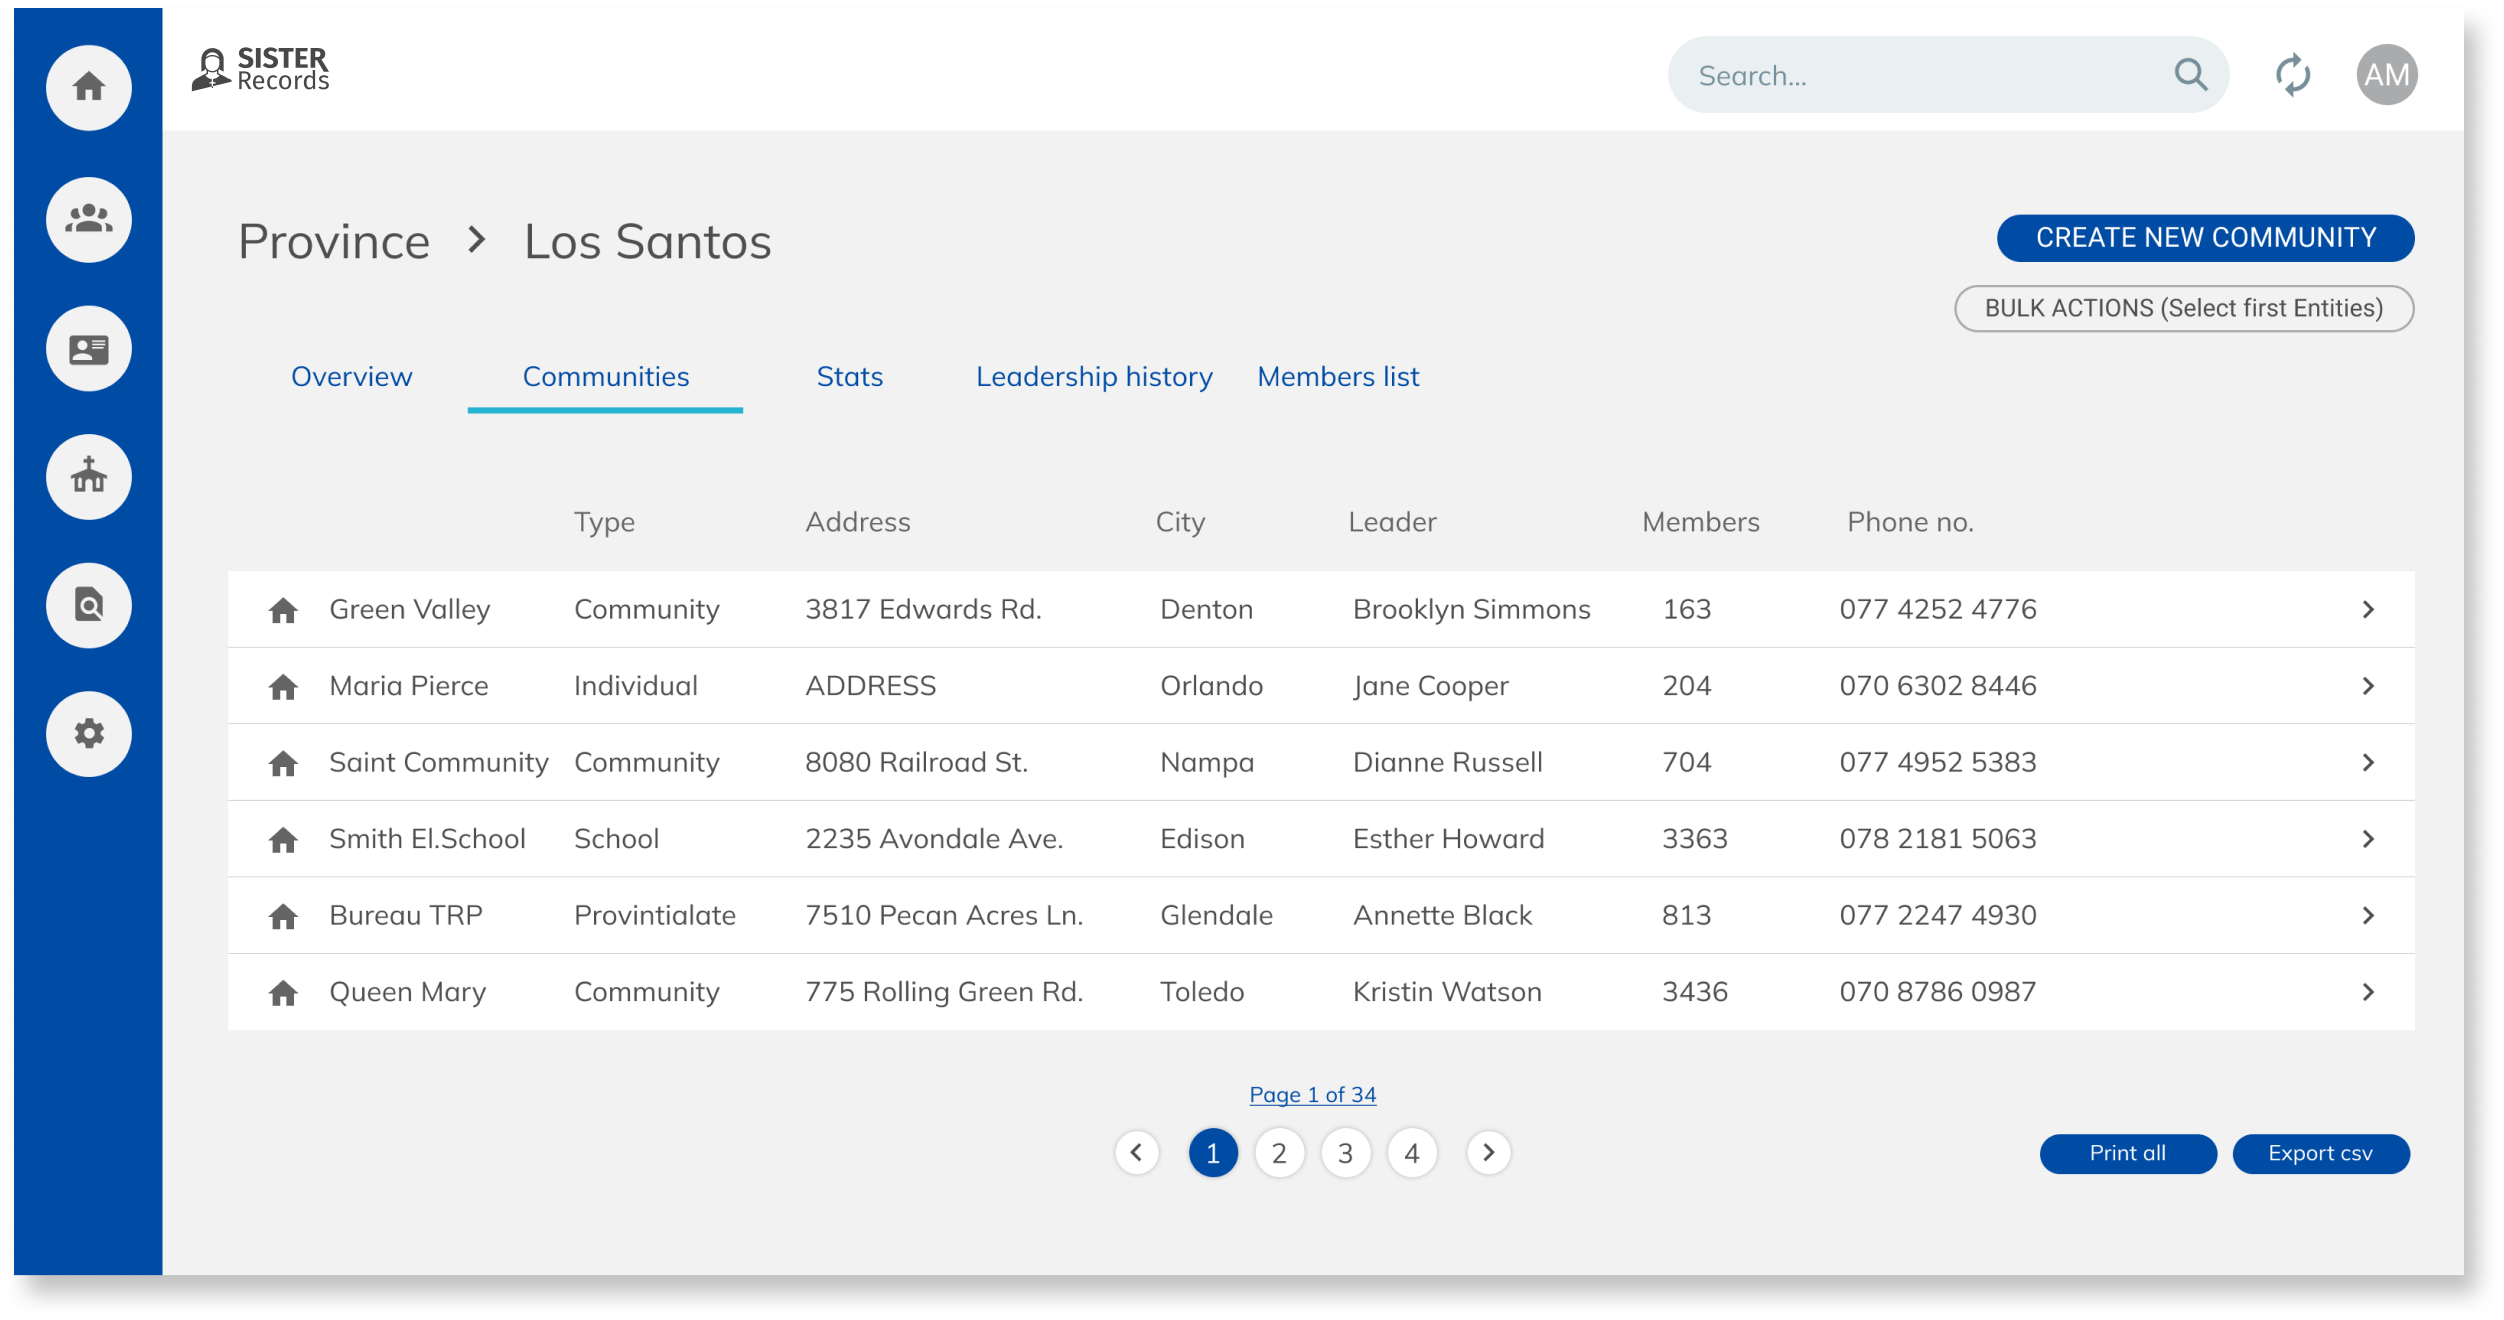The height and width of the screenshot is (1320, 2504).
Task: Open the contact card icon in the sidebar
Action: tap(88, 348)
